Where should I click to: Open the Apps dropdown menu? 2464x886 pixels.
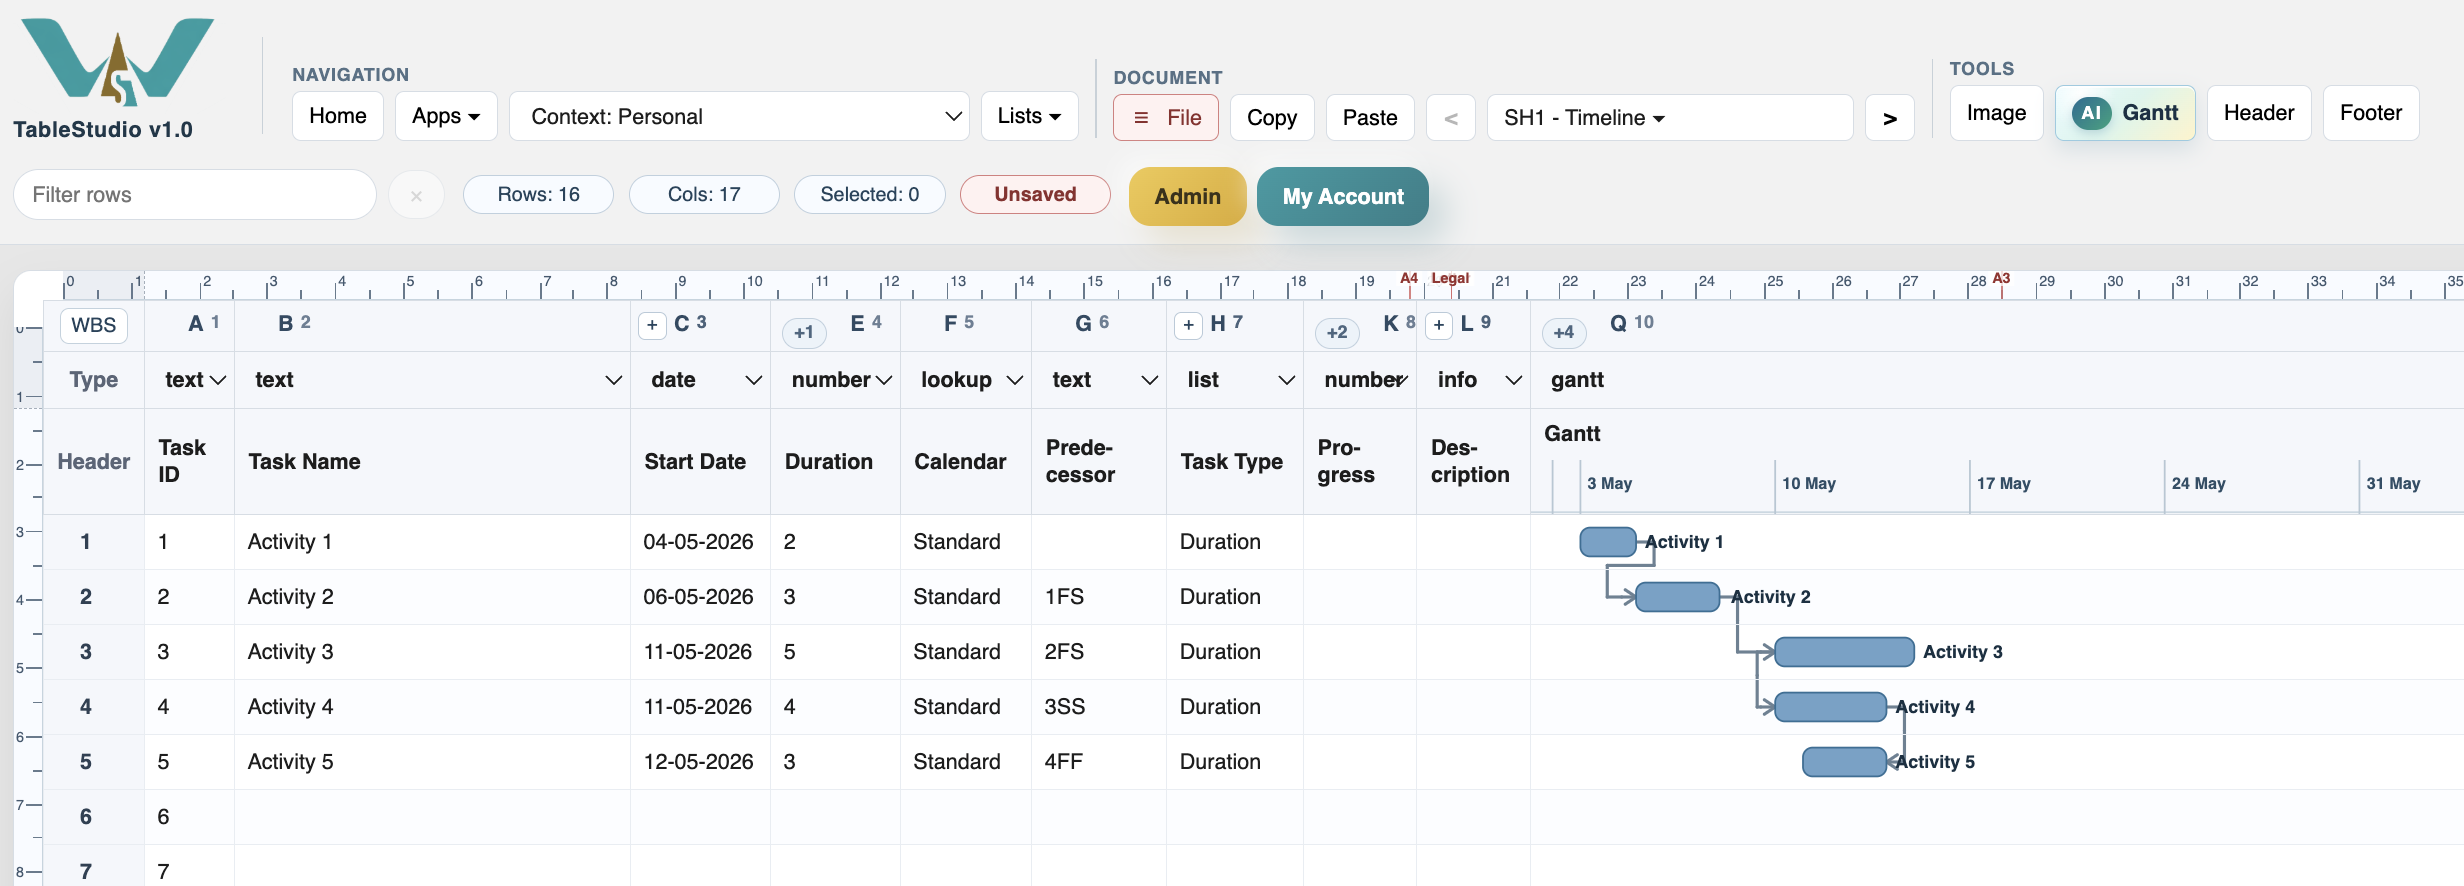446,116
